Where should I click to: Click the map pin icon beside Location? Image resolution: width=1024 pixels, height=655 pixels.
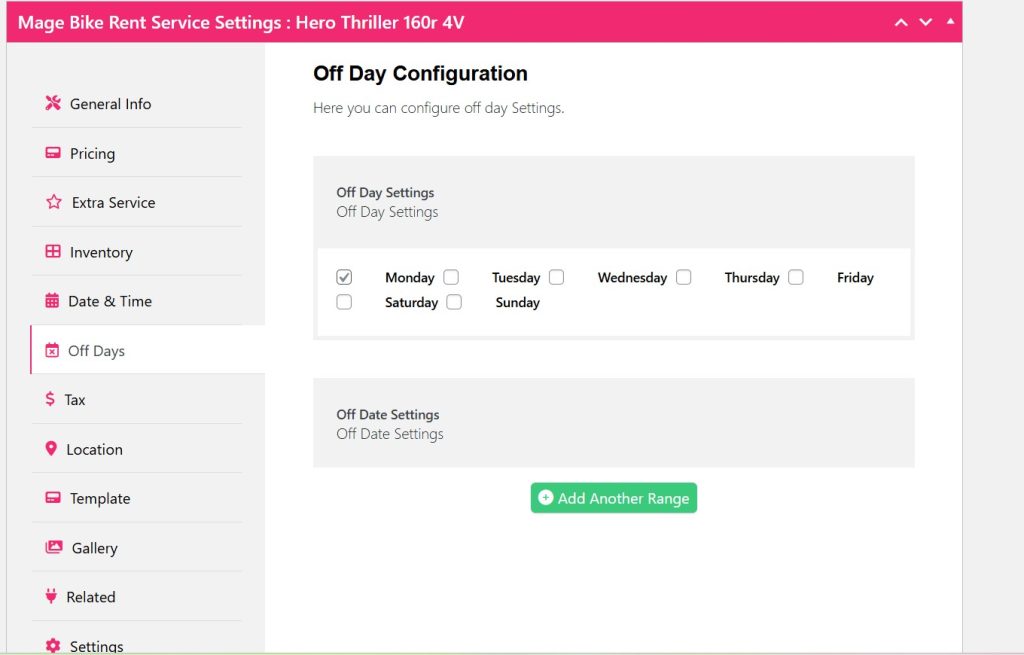(51, 449)
